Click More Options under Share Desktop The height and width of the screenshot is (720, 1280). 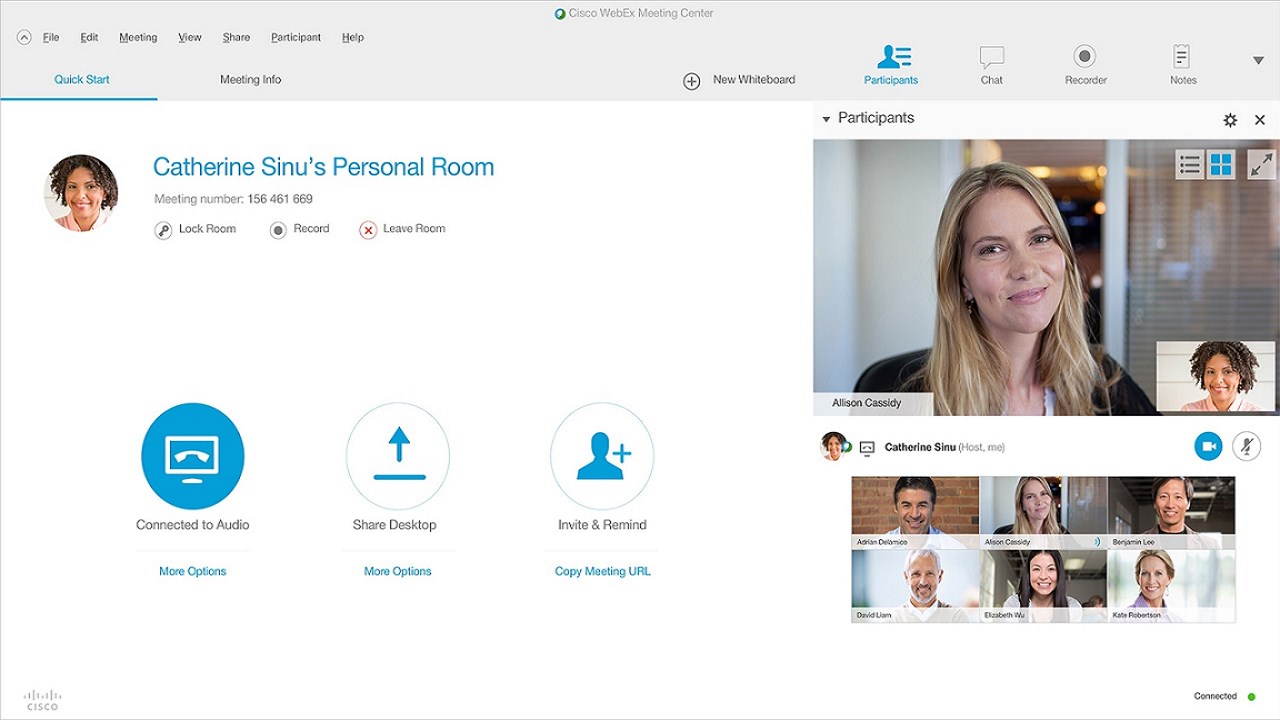coord(398,572)
